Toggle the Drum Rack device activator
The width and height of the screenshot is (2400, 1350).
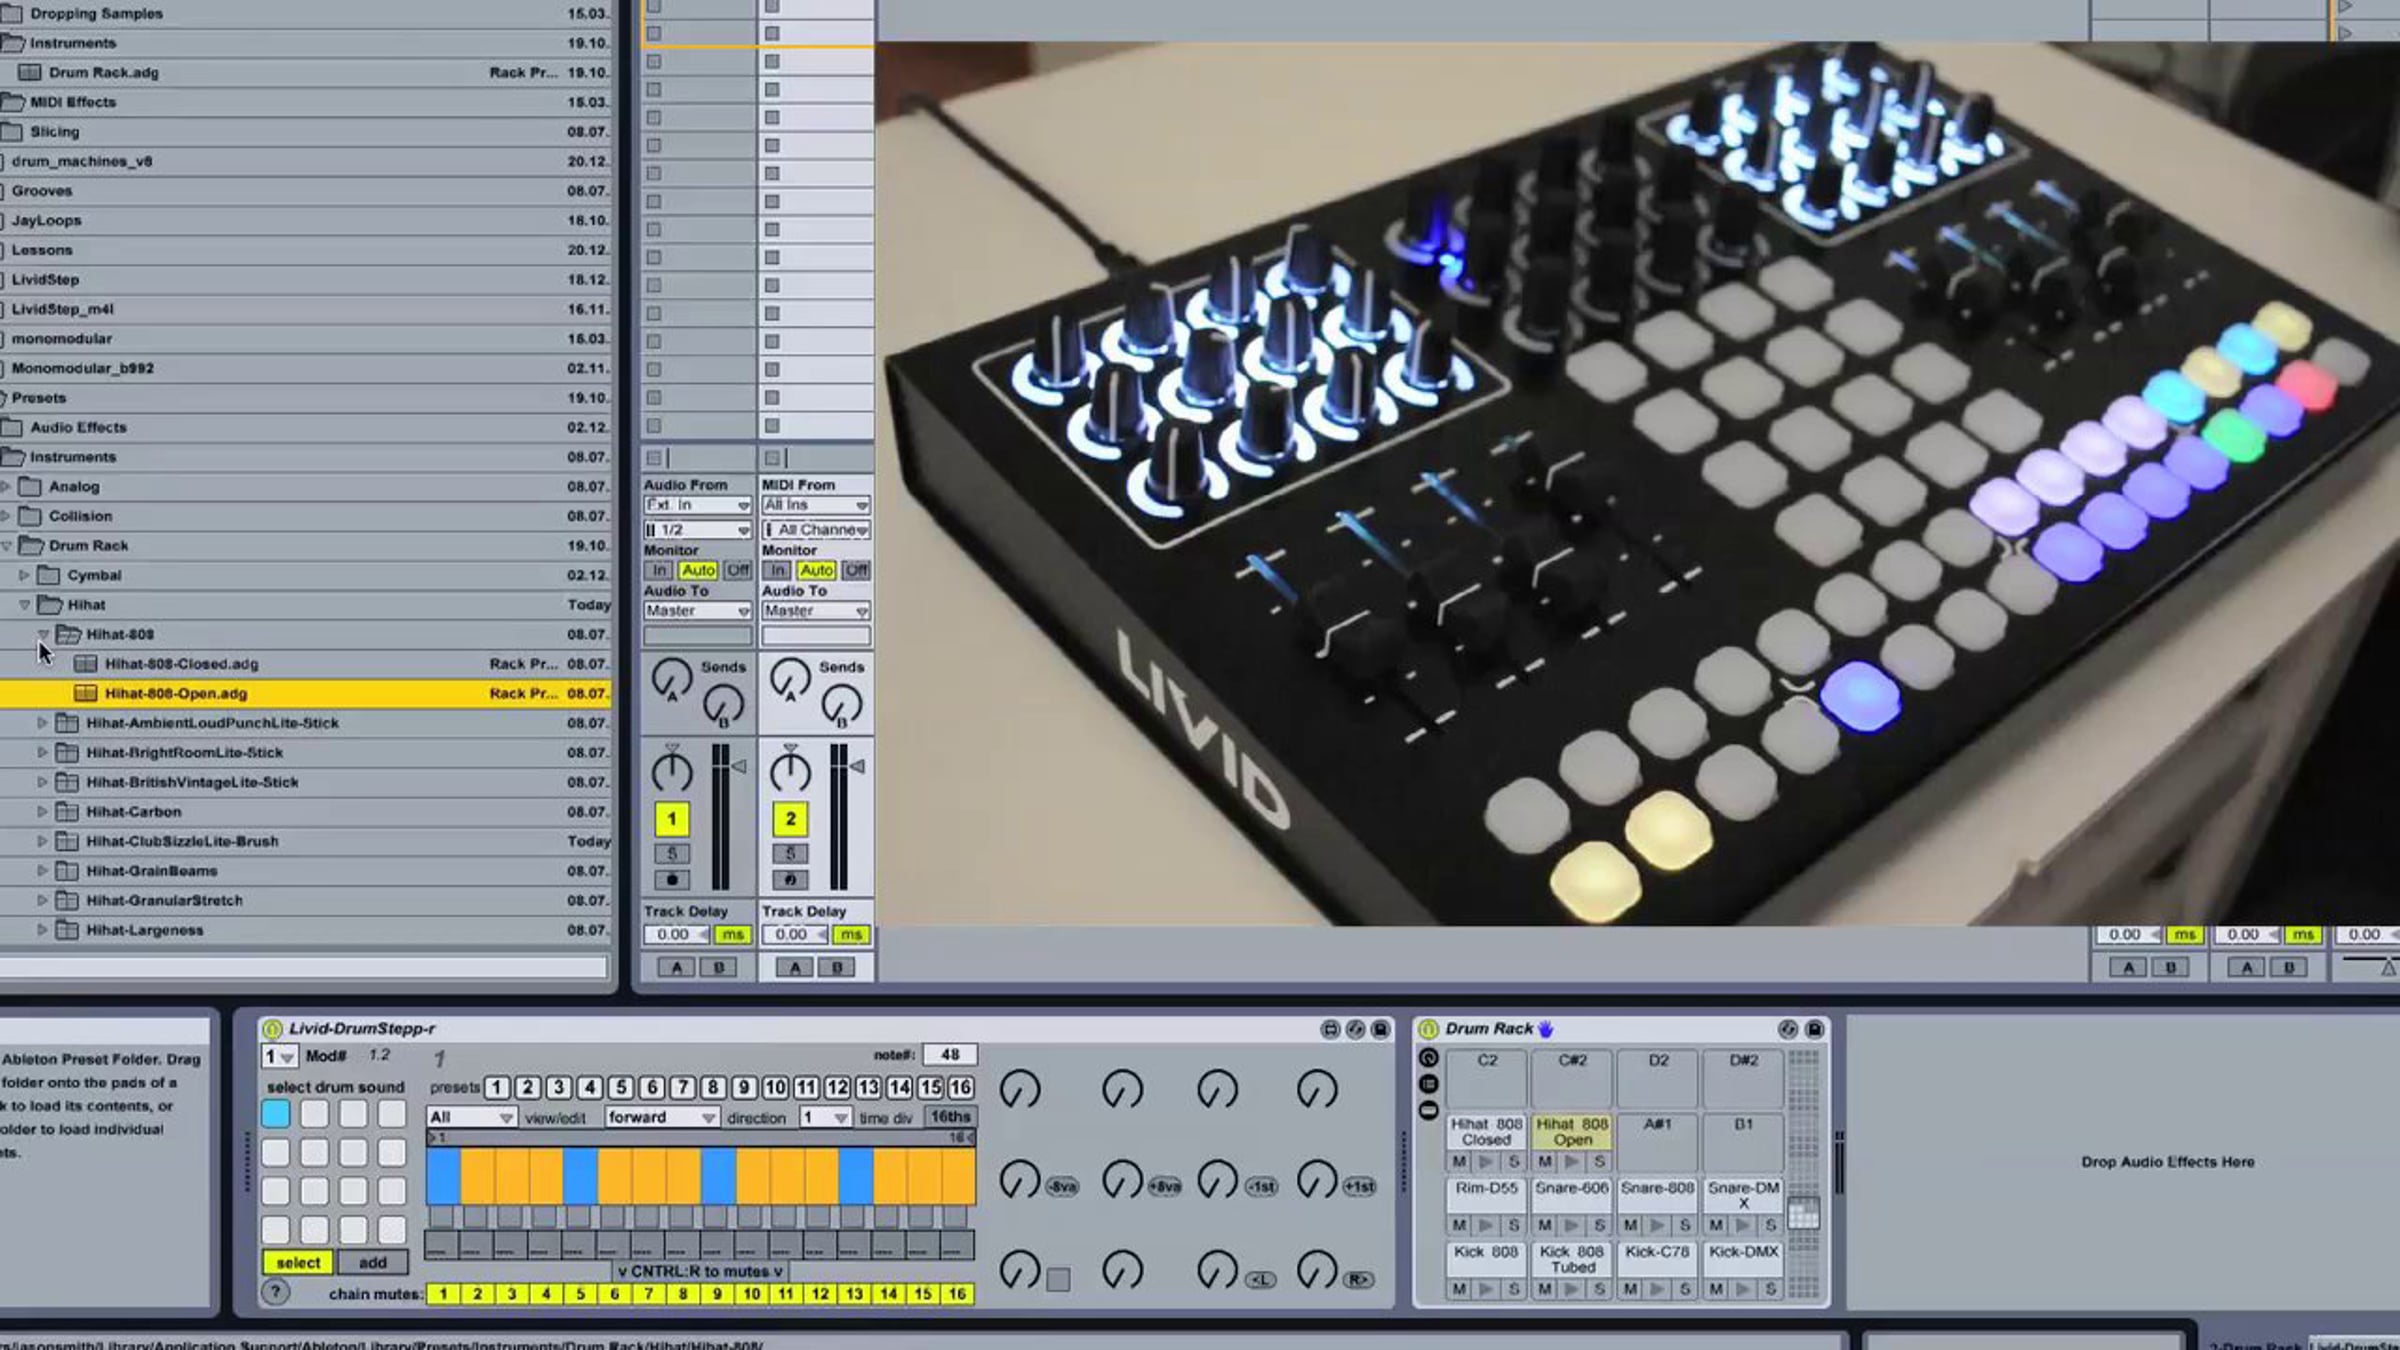pyautogui.click(x=1428, y=1029)
